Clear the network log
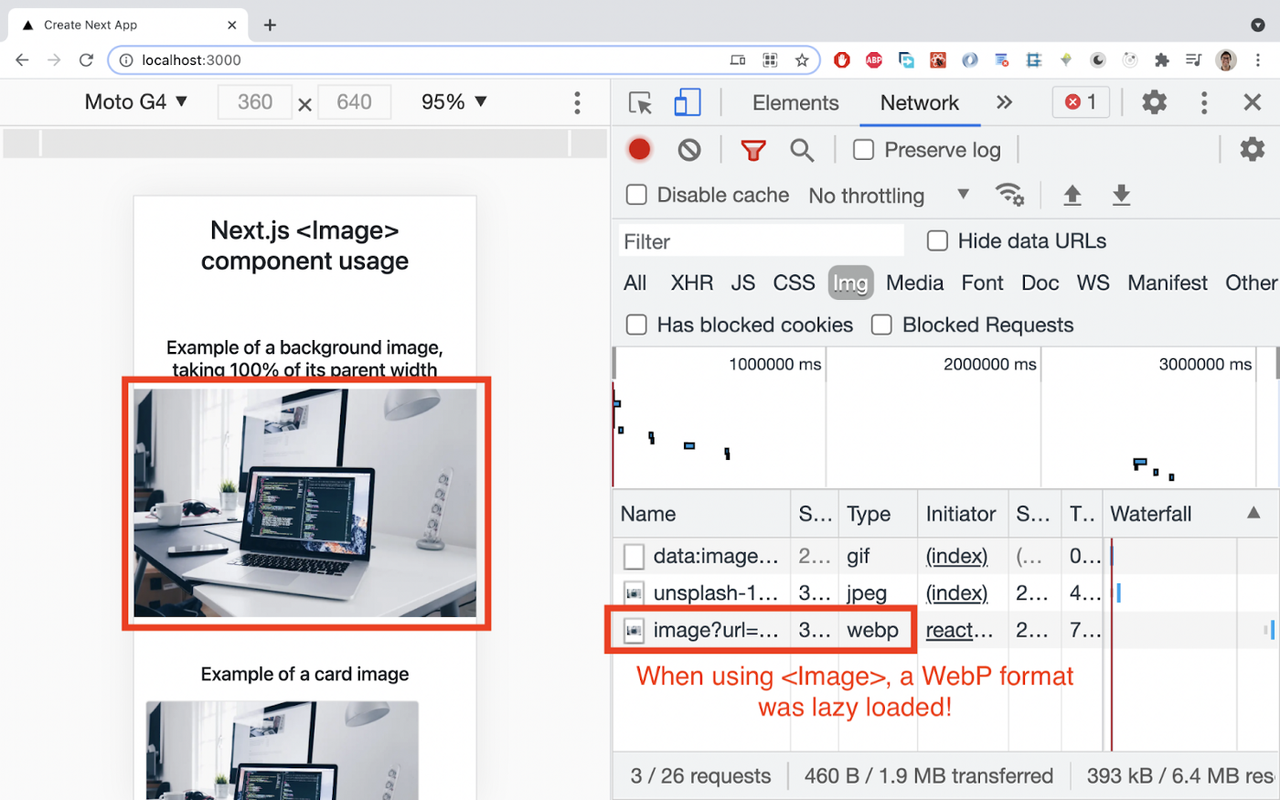Image resolution: width=1280 pixels, height=800 pixels. tap(689, 150)
